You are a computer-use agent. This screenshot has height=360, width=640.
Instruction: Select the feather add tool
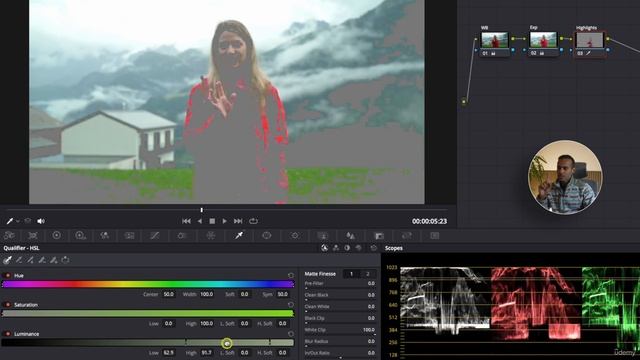[53, 260]
